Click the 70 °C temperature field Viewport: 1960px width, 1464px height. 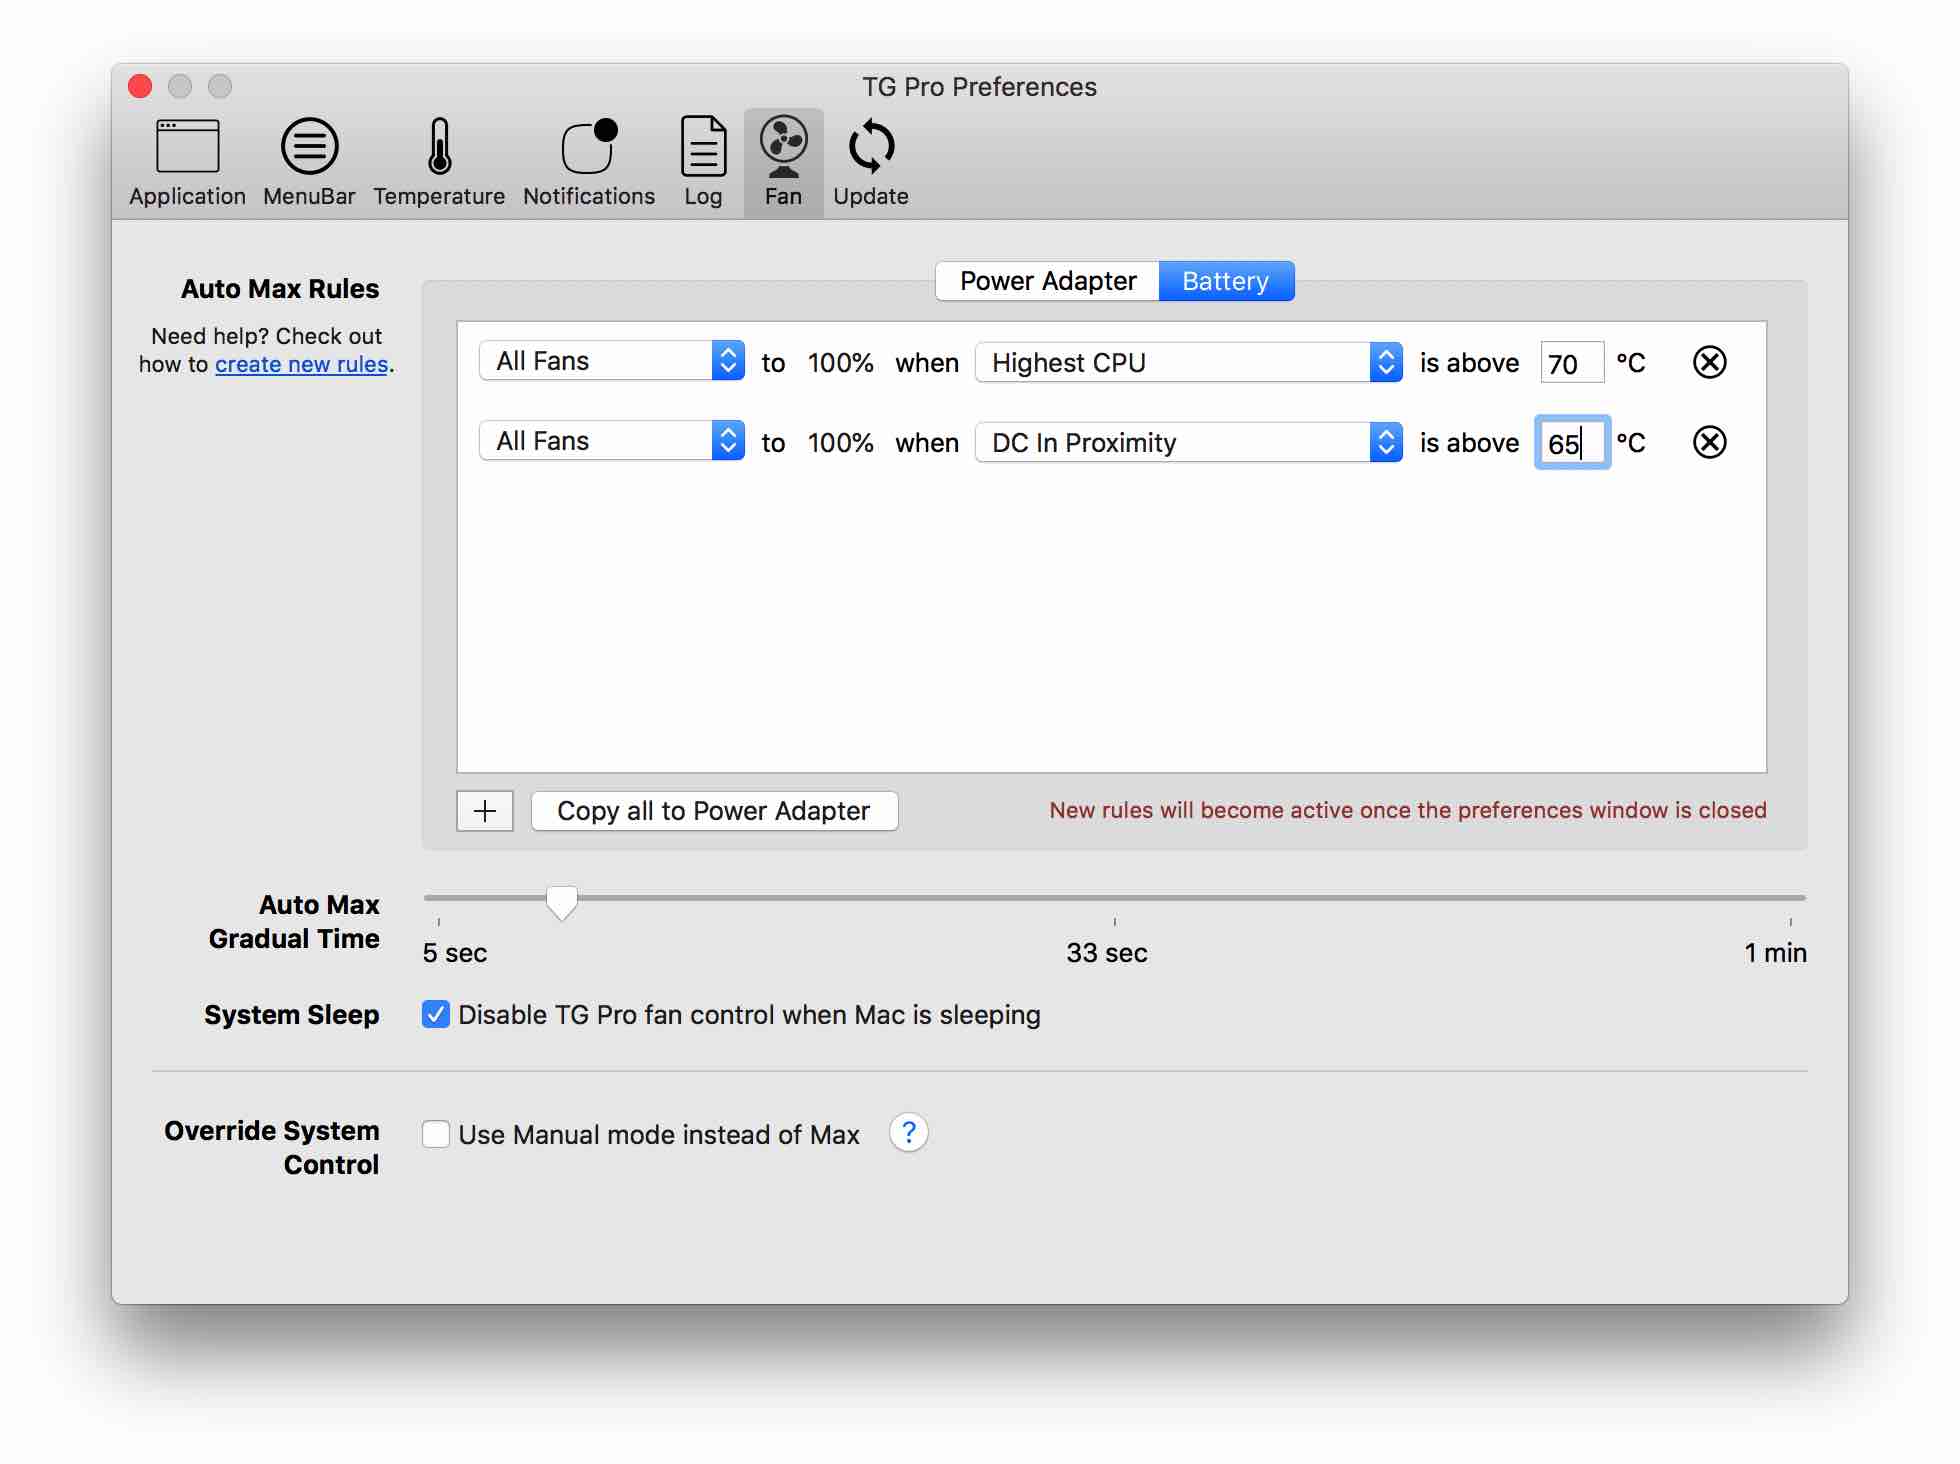1571,363
